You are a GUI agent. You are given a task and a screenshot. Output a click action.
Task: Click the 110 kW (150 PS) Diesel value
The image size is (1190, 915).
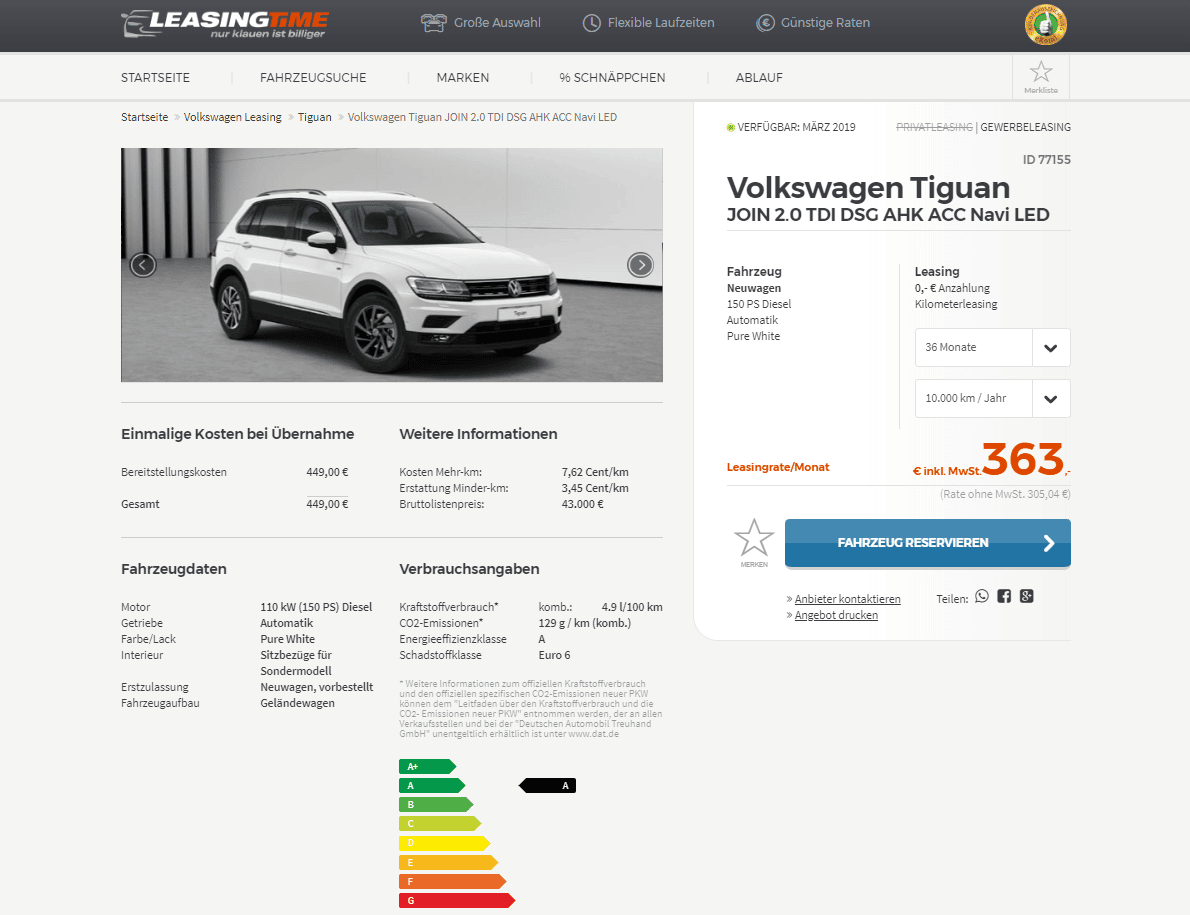click(x=316, y=607)
